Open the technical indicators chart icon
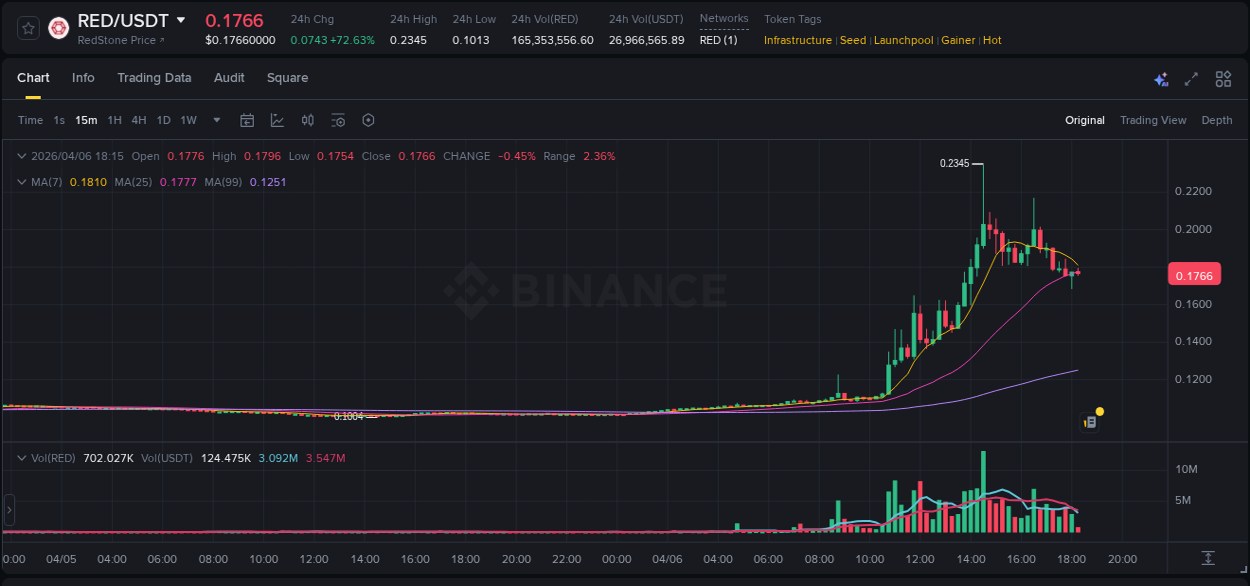Image resolution: width=1250 pixels, height=586 pixels. pos(277,120)
